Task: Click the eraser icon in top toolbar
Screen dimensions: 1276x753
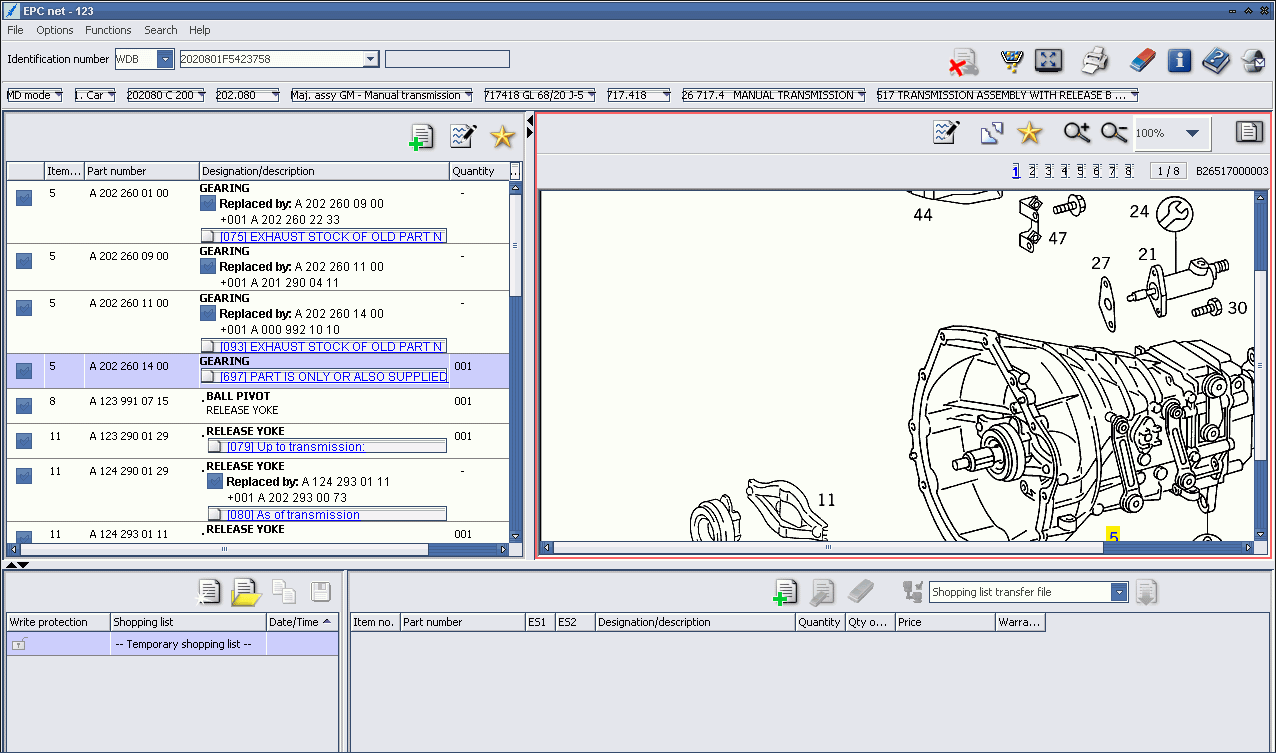Action: click(x=1142, y=60)
